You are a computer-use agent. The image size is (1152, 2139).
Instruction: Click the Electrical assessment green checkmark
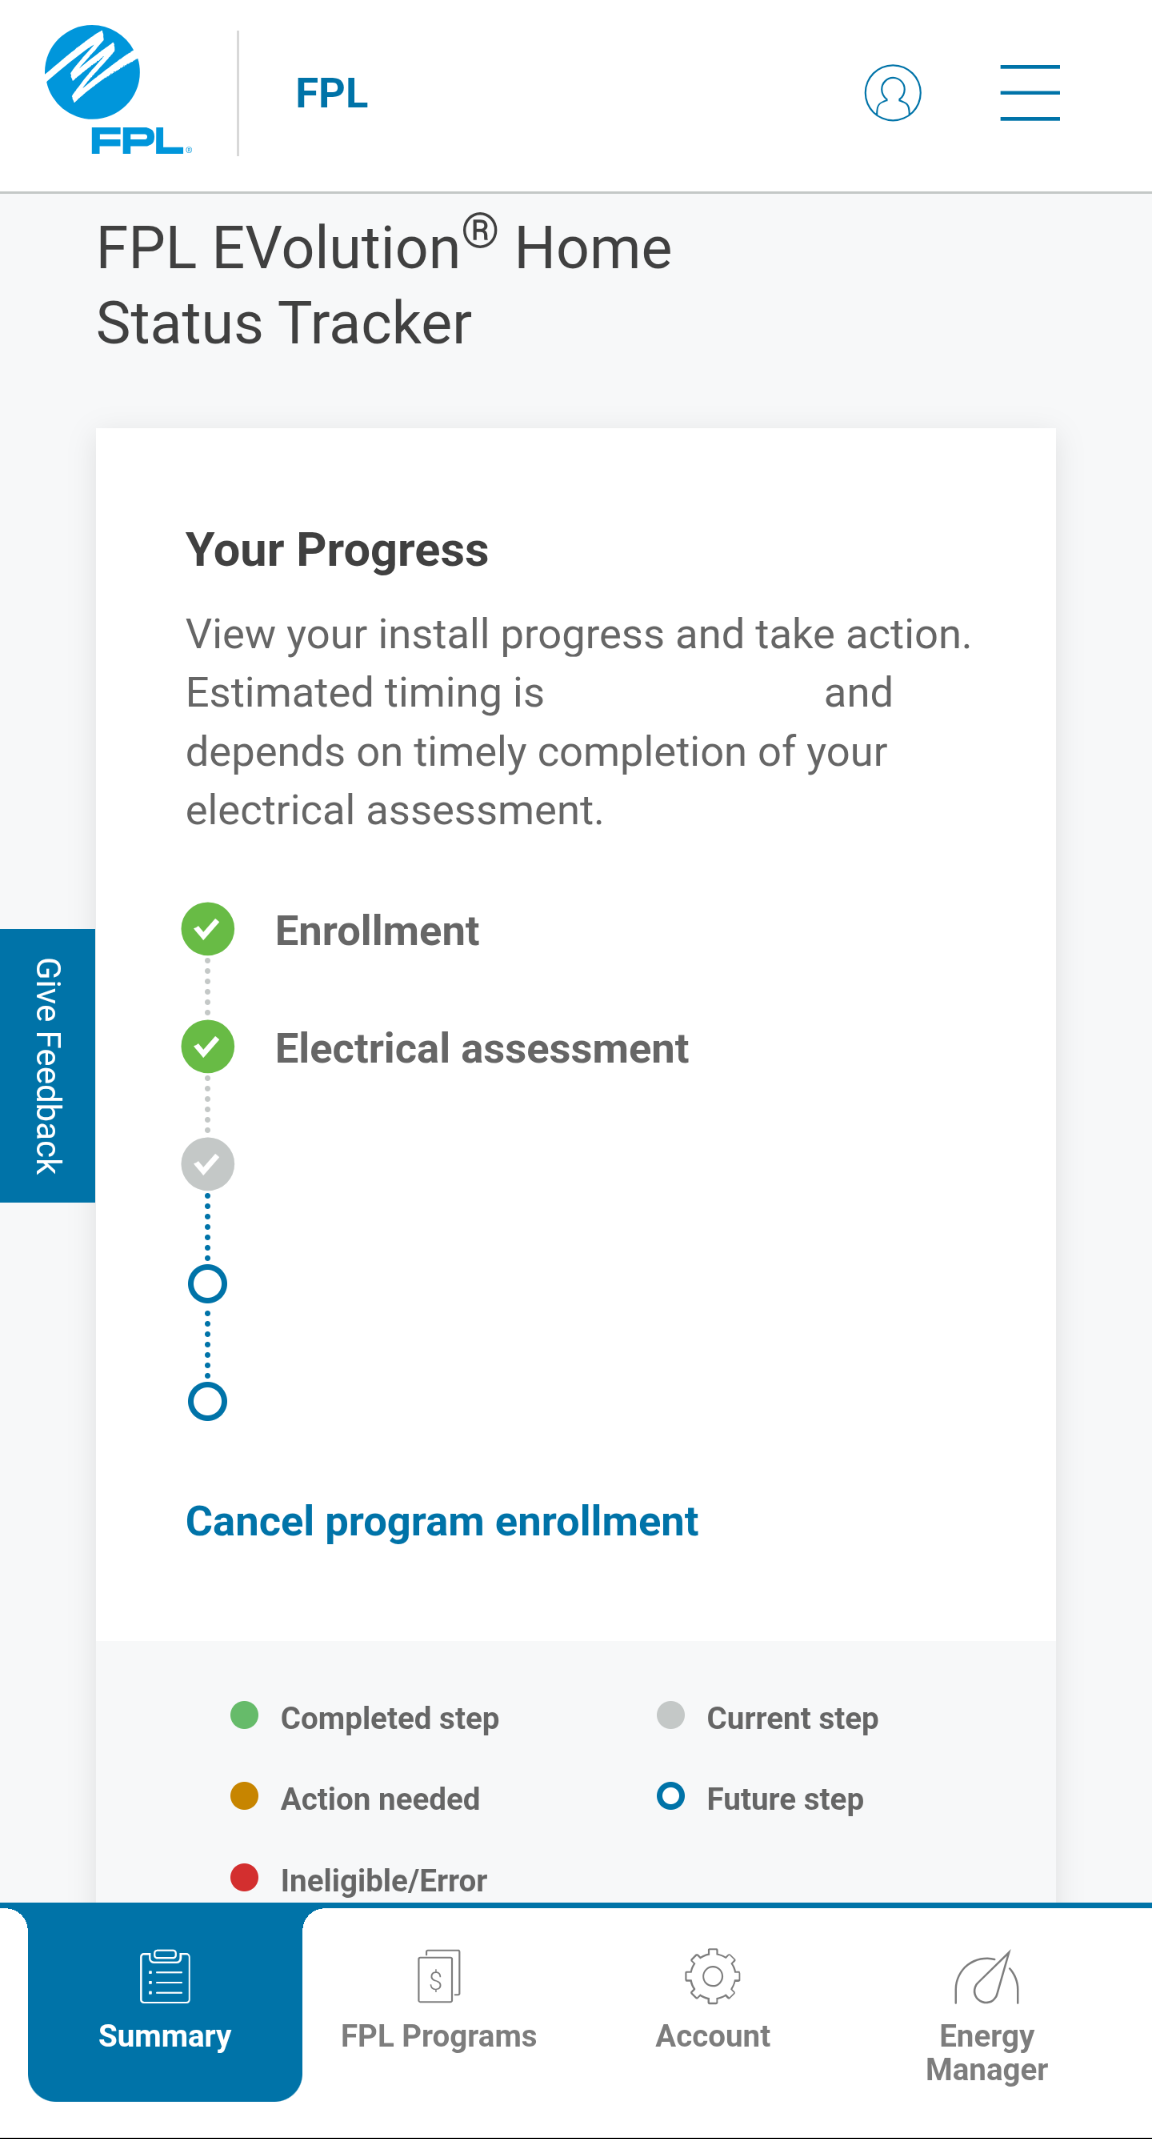(x=208, y=1047)
